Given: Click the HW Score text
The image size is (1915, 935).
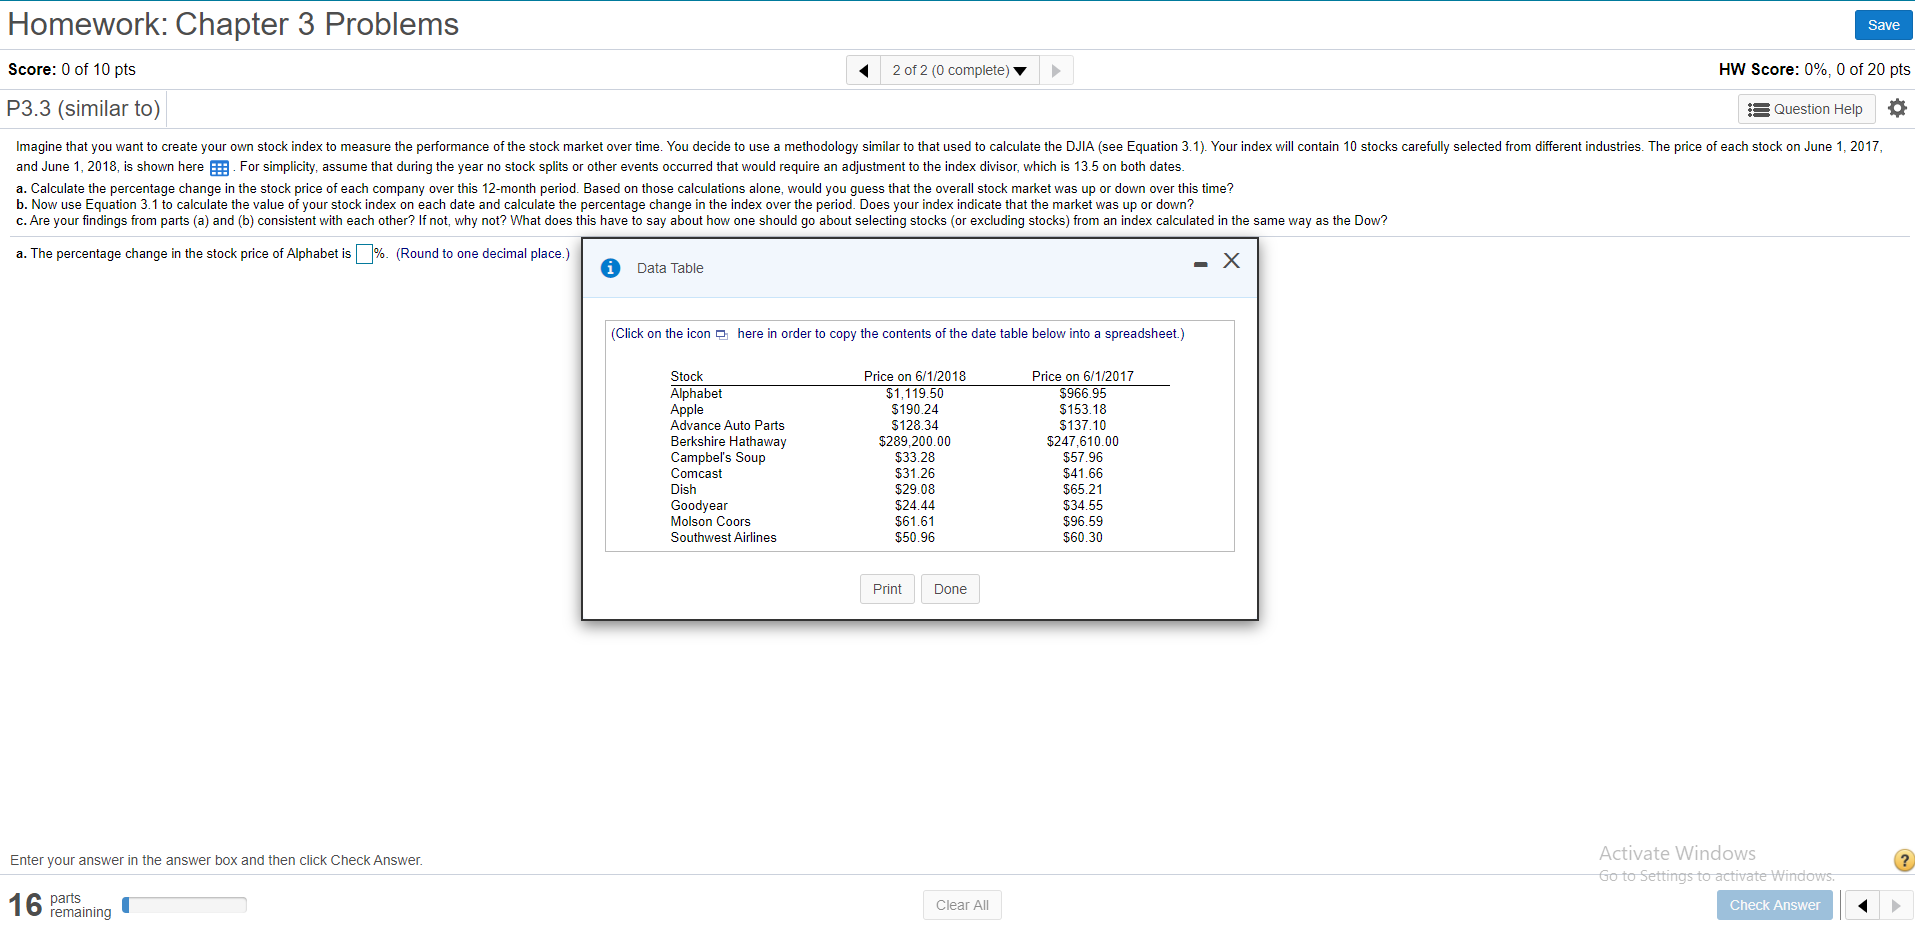Looking at the screenshot, I should tap(1814, 69).
